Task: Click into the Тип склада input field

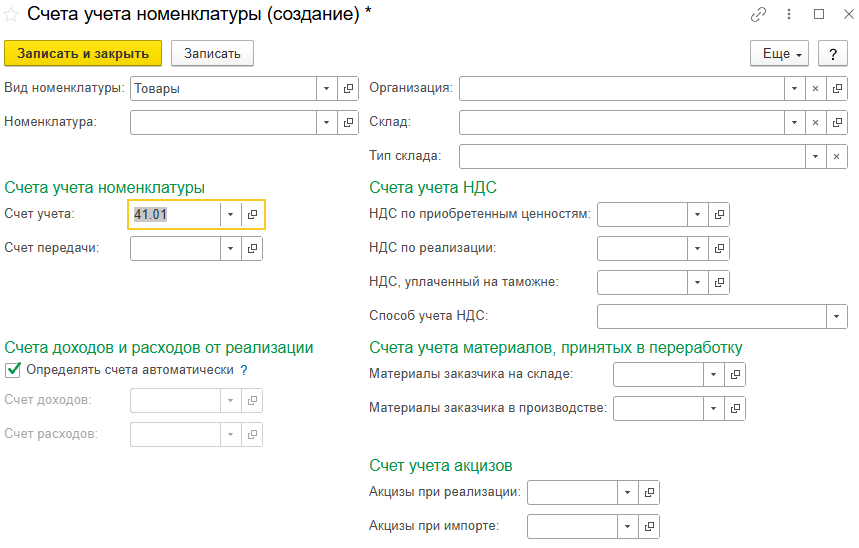Action: [632, 156]
